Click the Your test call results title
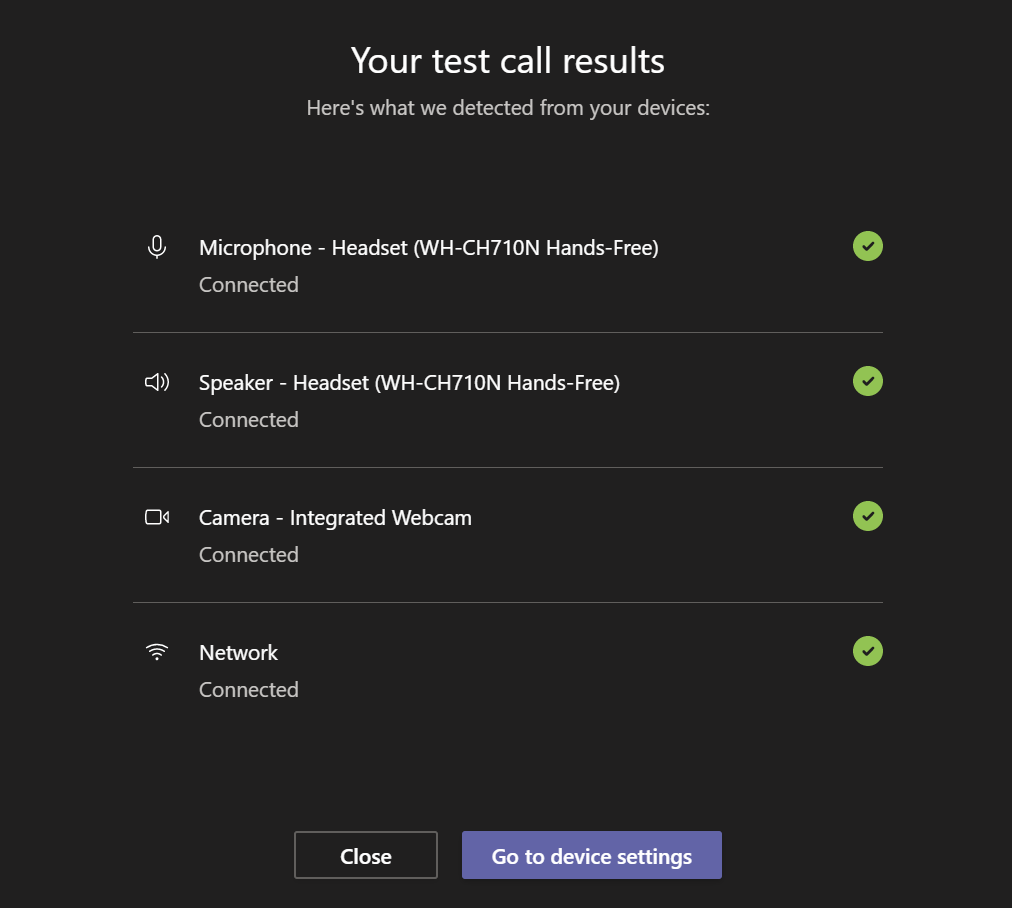 pos(506,61)
